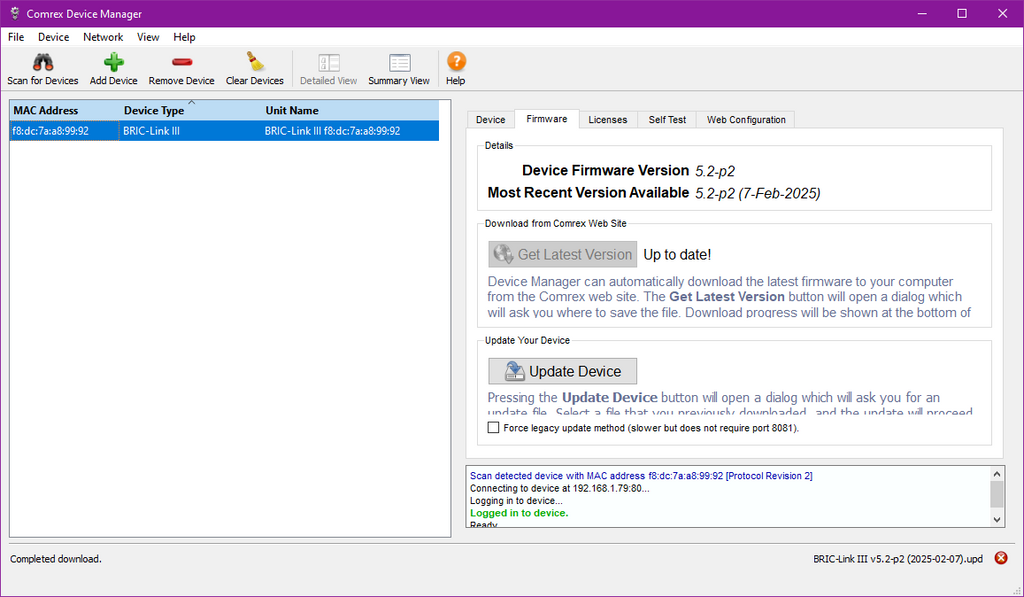This screenshot has width=1024, height=597.
Task: Click the Add Device green plus icon
Action: coord(113,63)
